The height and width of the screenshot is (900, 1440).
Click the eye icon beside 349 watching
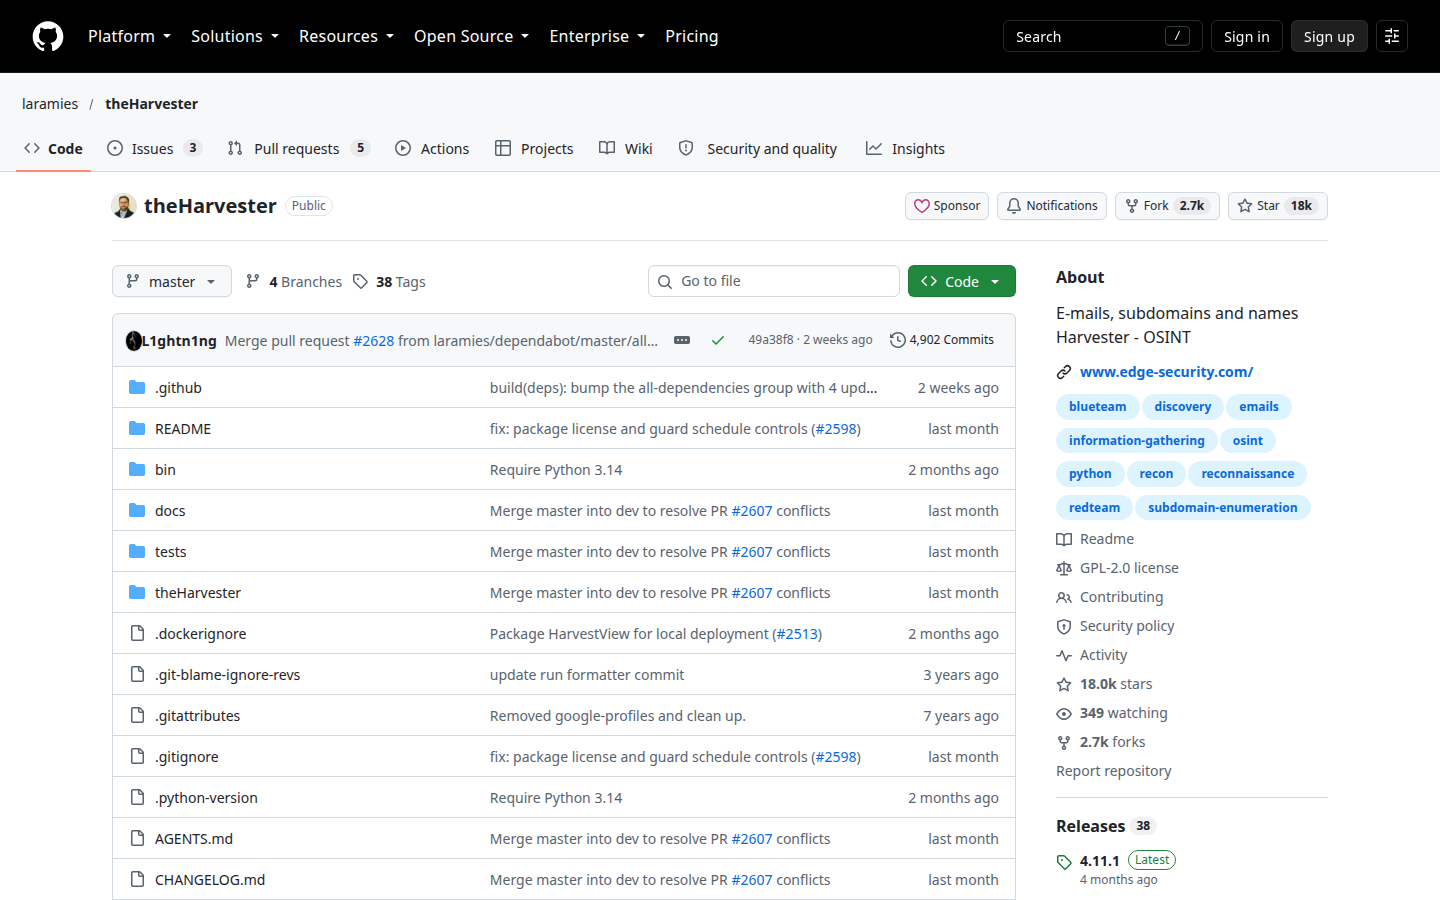point(1064,713)
